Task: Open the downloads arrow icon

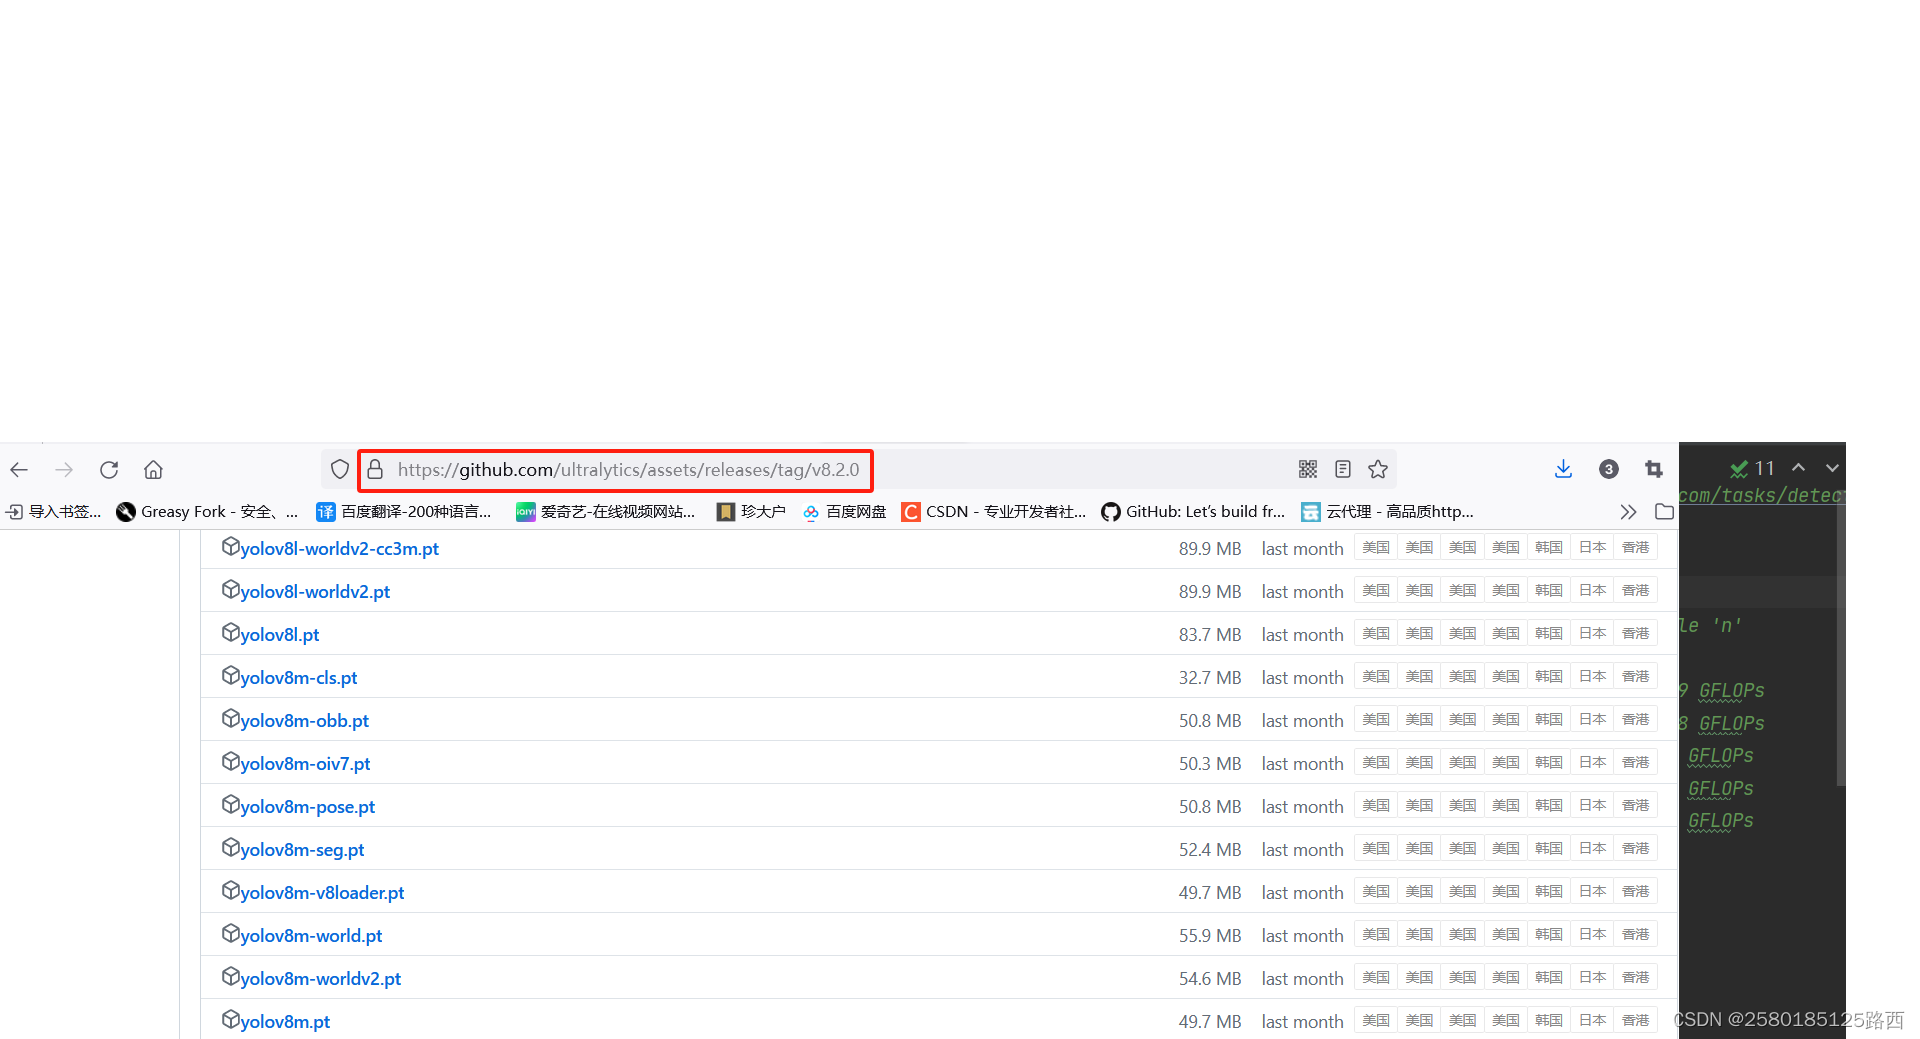Action: coord(1564,469)
